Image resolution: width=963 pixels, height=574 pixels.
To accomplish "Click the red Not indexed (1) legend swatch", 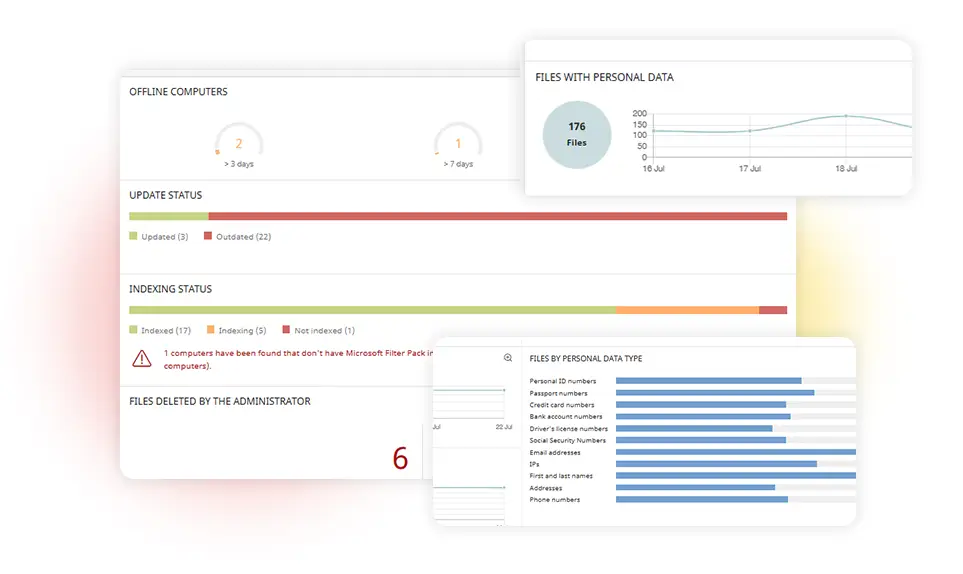I will pos(286,330).
